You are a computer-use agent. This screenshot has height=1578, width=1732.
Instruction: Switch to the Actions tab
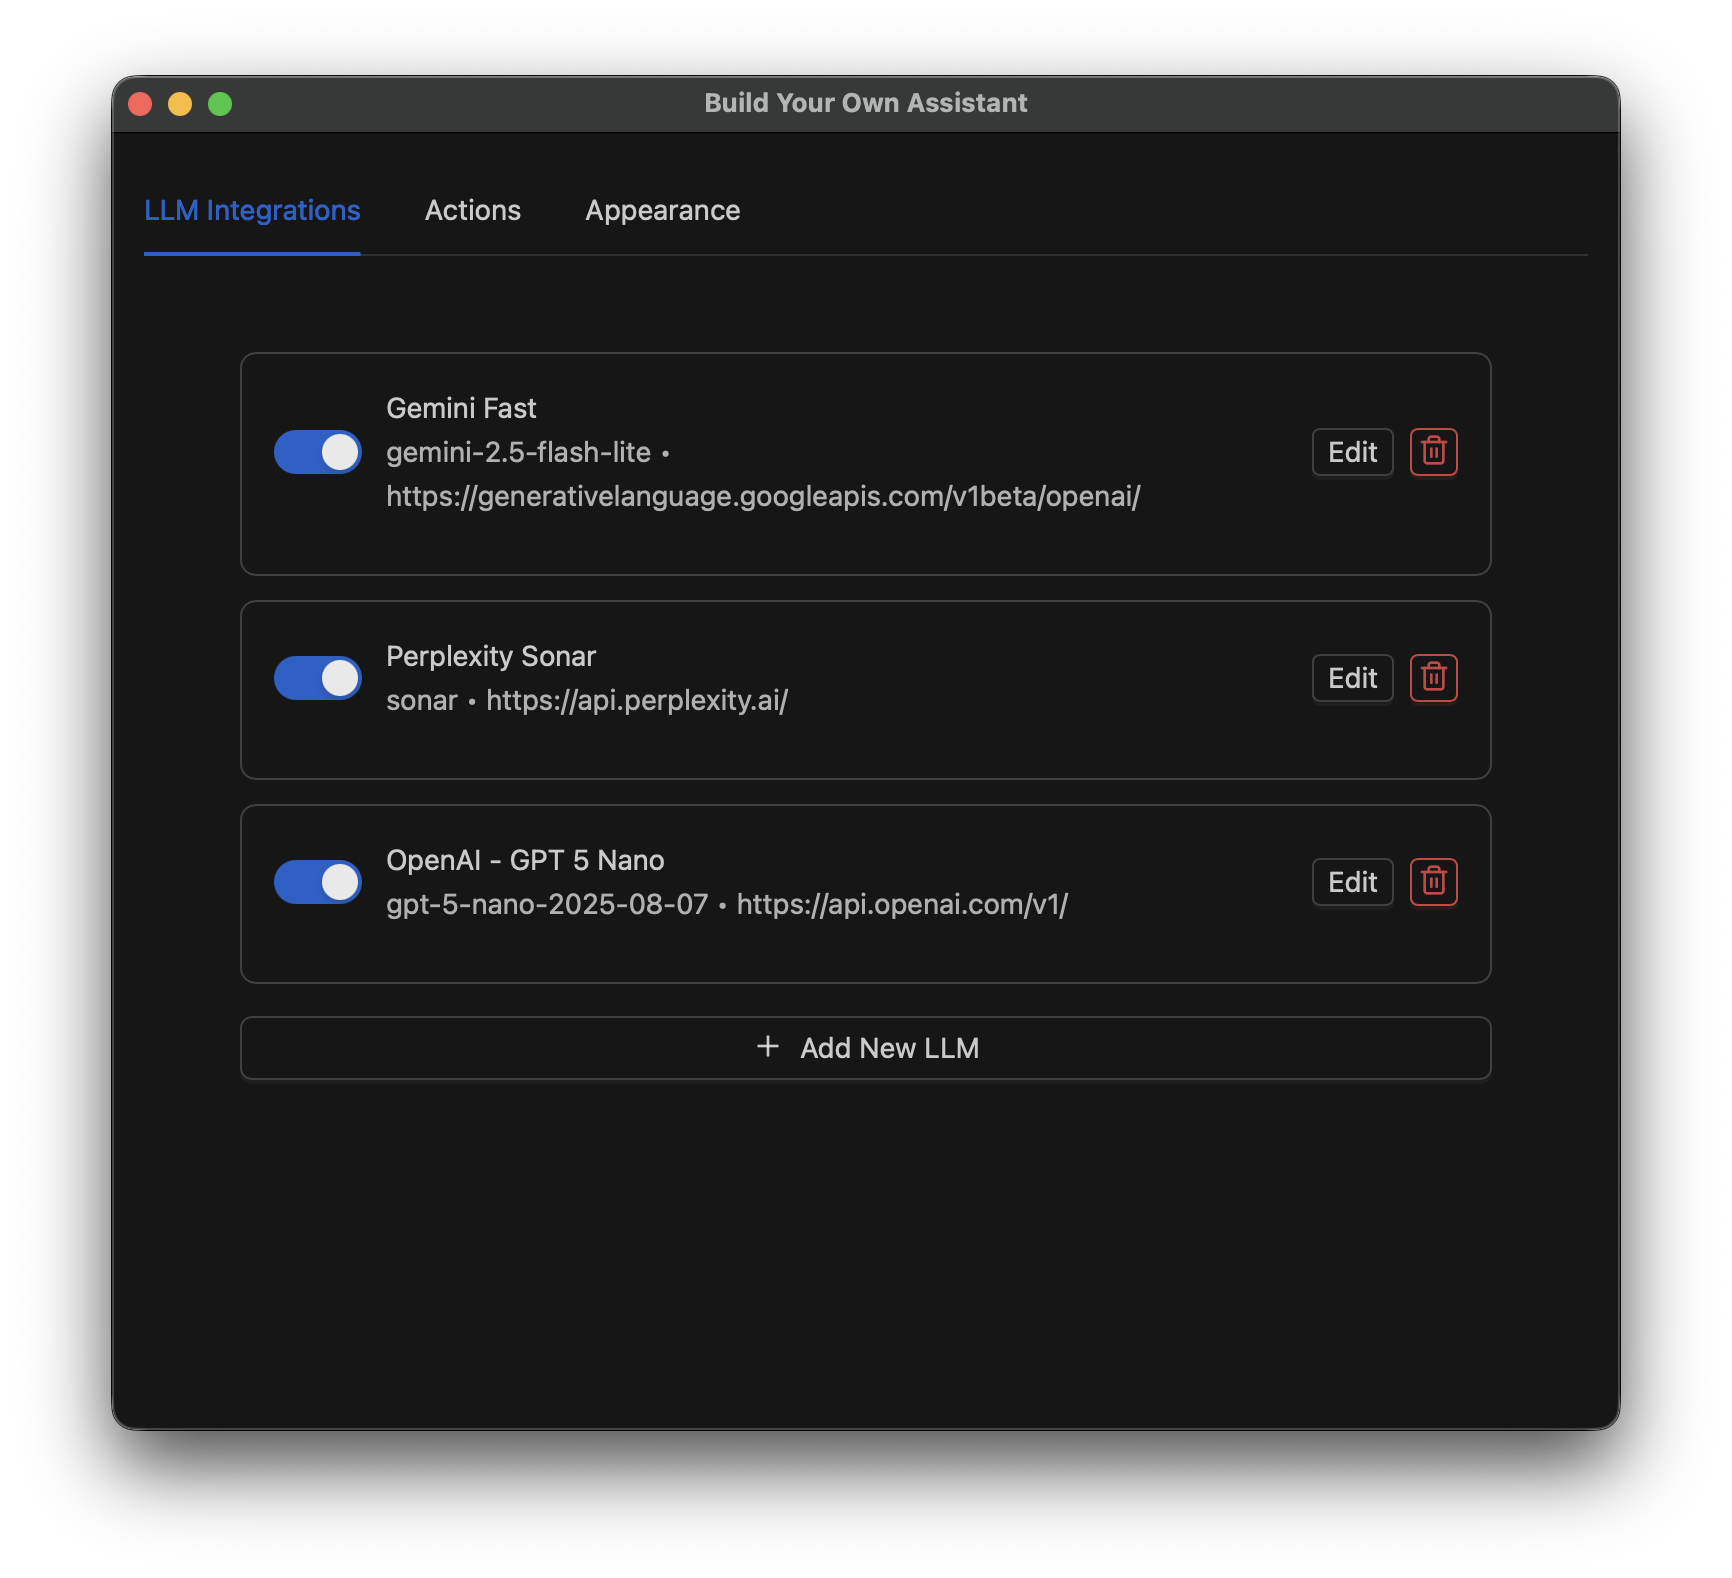pos(473,210)
